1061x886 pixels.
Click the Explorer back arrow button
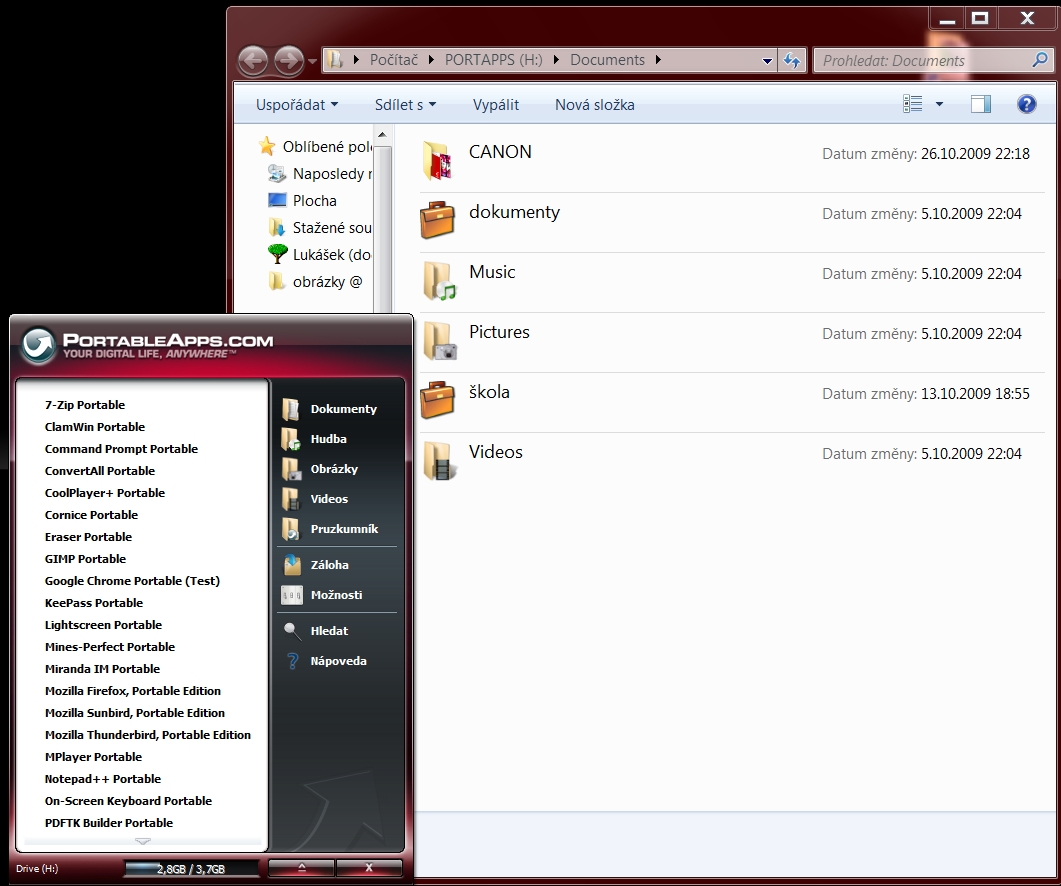tap(253, 61)
